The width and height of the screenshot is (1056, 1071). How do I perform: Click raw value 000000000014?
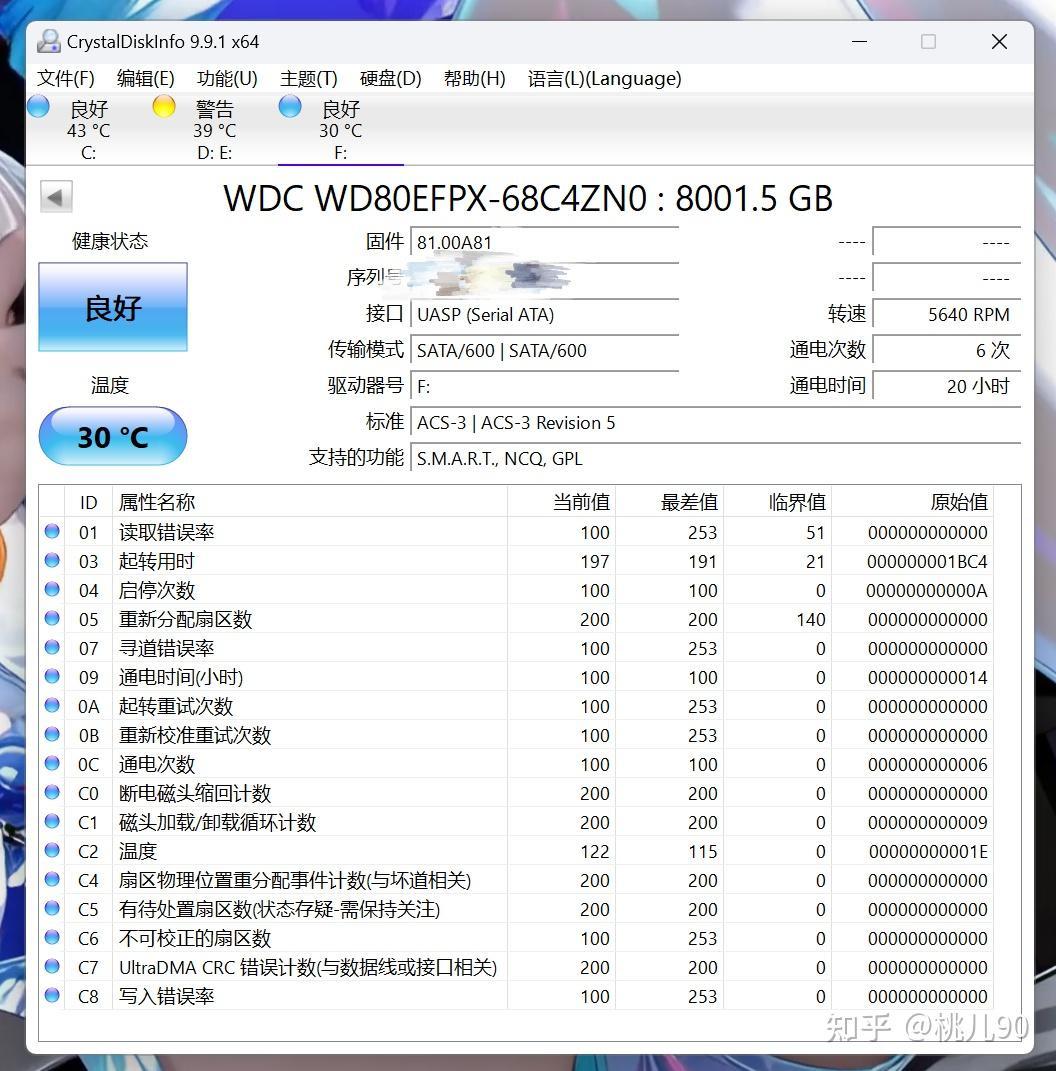coord(928,678)
